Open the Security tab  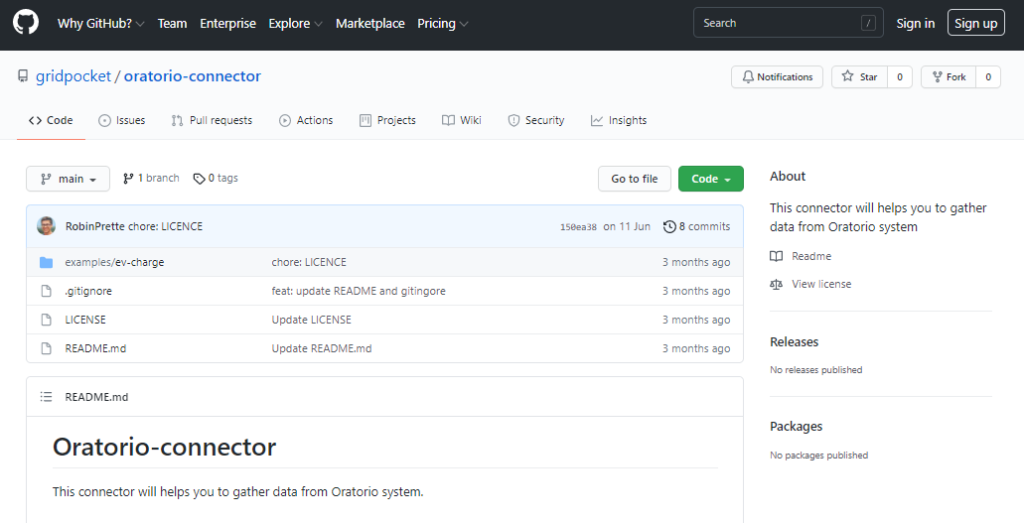point(536,120)
